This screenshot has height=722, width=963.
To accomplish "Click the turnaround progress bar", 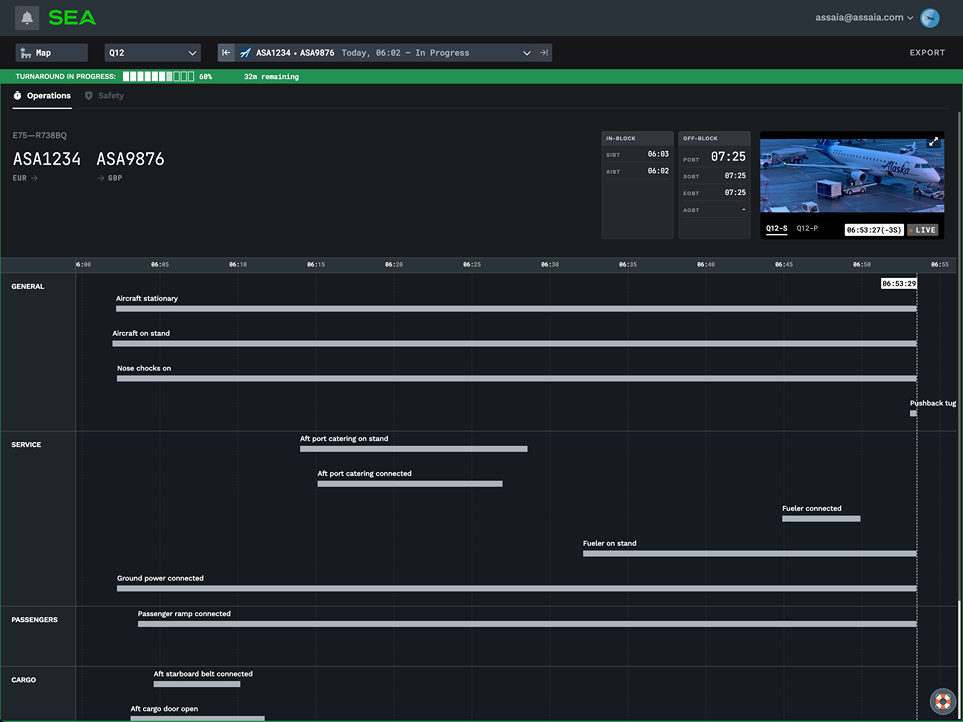I will tap(158, 76).
